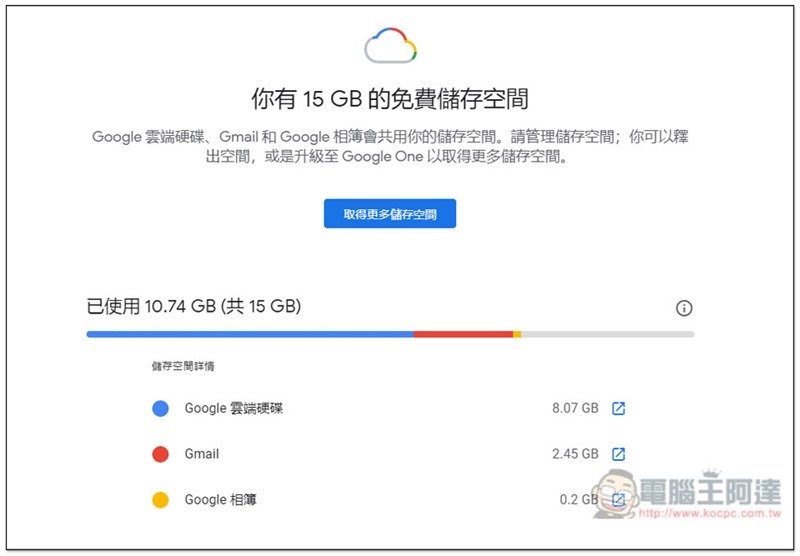This screenshot has width=800, height=556.
Task: Click the red Gmail color dot
Action: [x=160, y=454]
